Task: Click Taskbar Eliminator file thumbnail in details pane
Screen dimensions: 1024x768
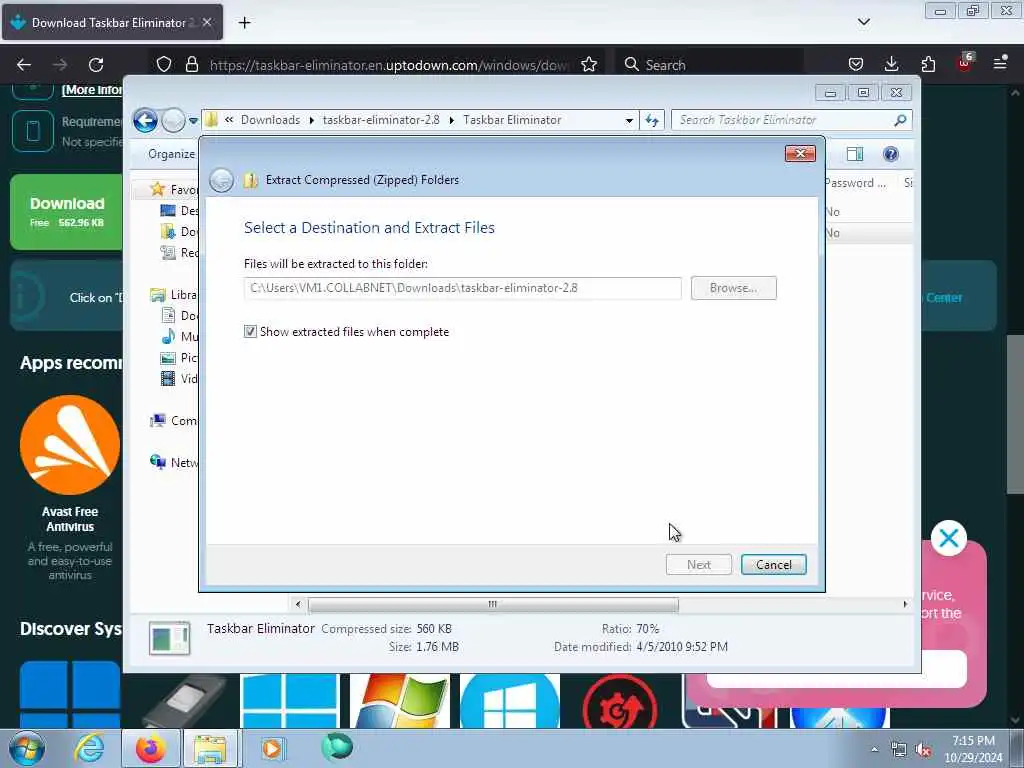Action: [170, 638]
